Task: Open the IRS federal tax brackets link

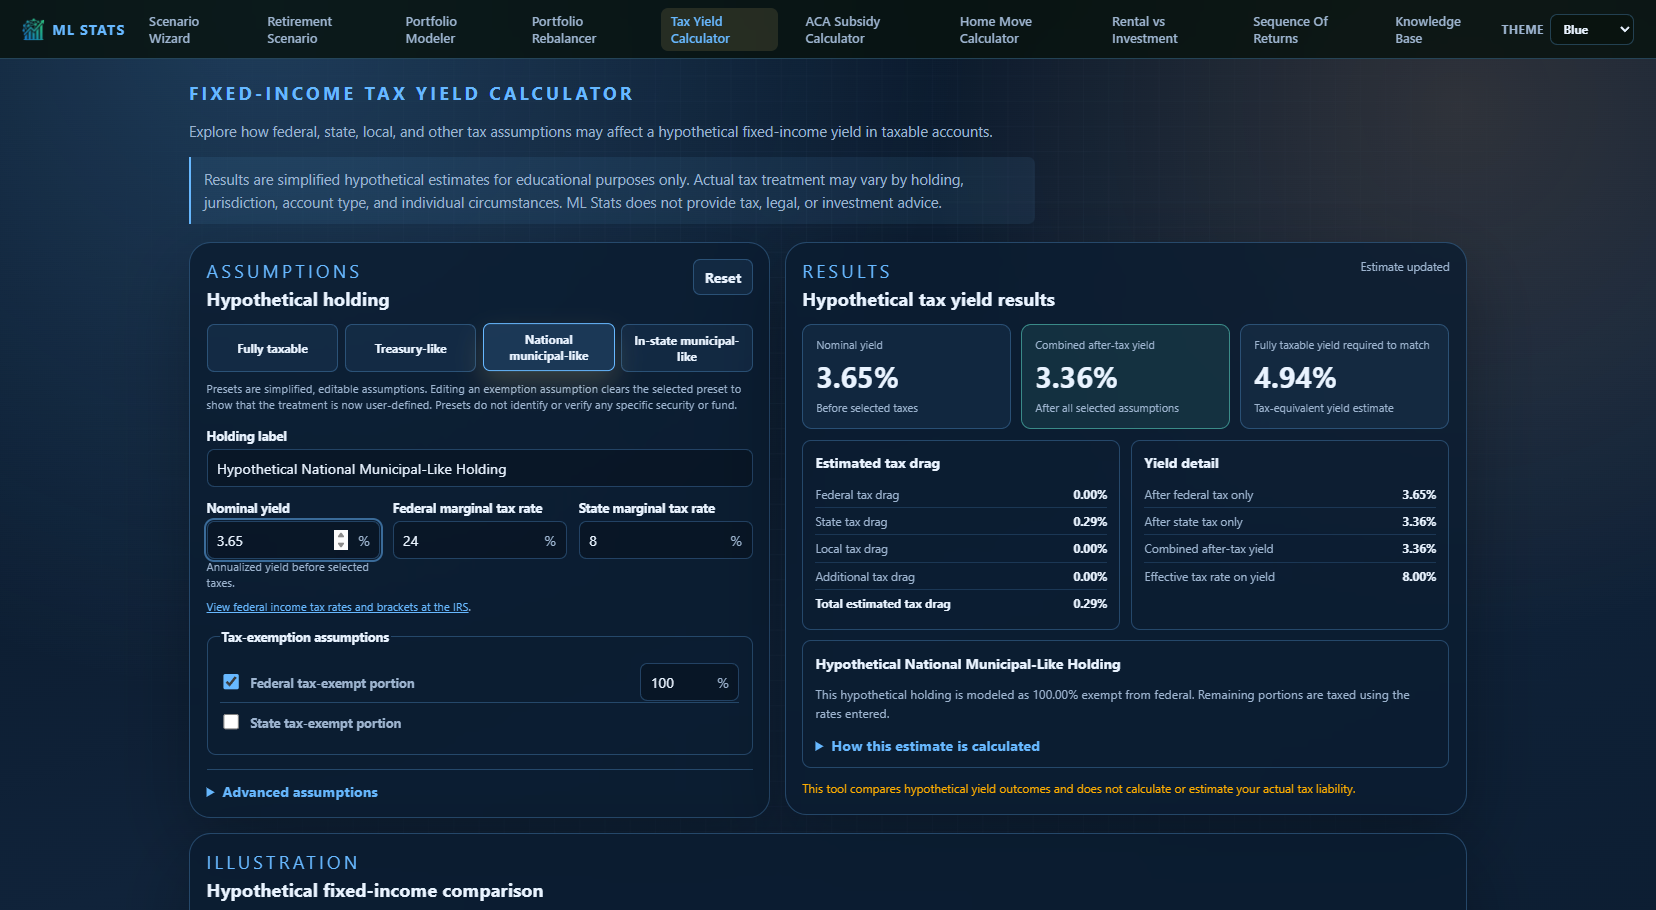Action: click(338, 607)
